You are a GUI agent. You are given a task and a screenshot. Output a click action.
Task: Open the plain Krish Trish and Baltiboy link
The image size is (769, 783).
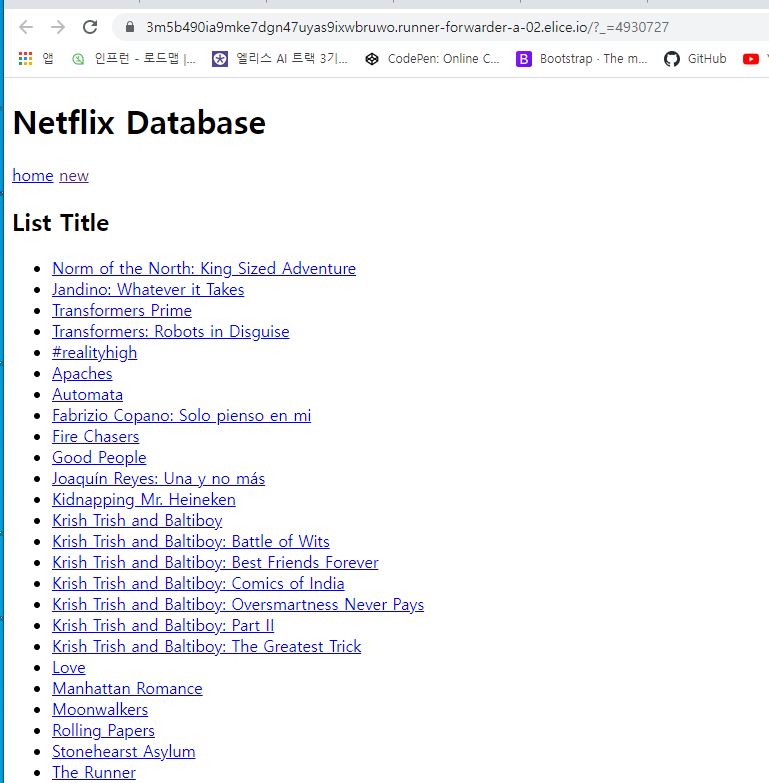coord(137,520)
